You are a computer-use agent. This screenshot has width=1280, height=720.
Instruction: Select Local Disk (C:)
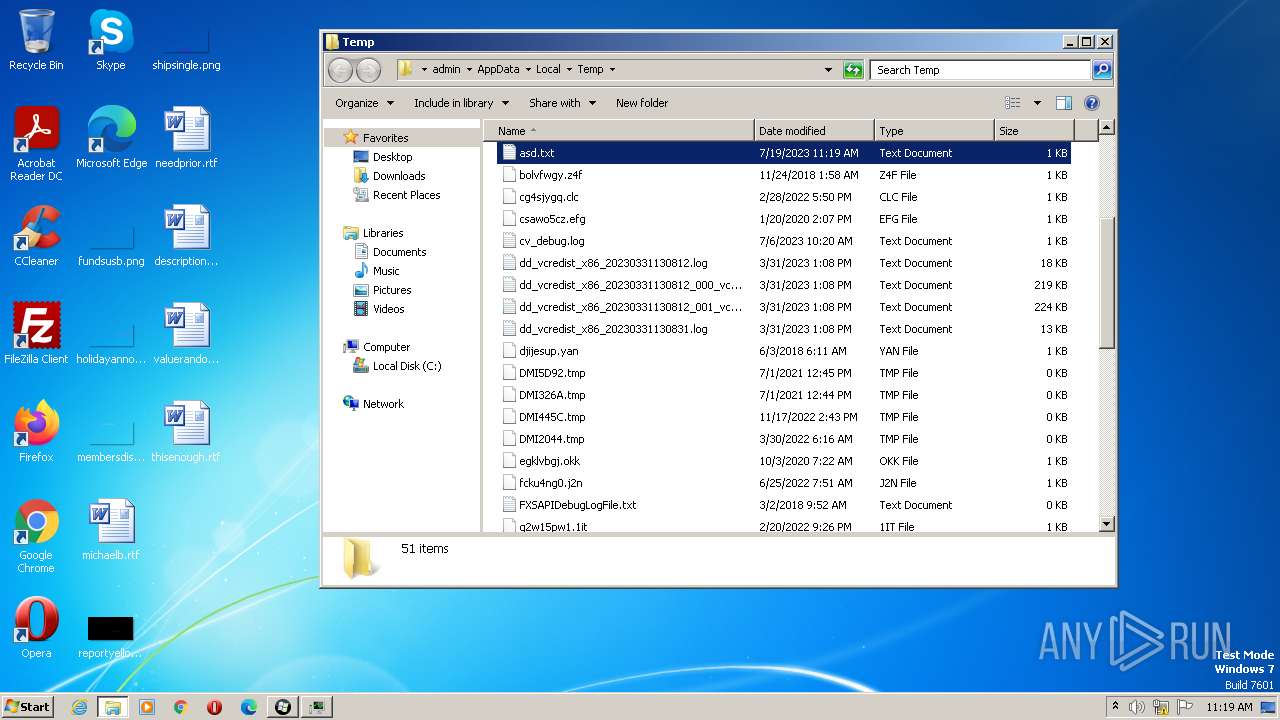tap(406, 366)
